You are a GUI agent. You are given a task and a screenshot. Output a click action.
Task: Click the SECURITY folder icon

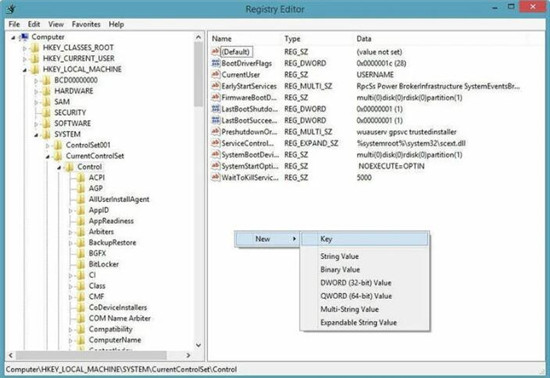coord(46,113)
